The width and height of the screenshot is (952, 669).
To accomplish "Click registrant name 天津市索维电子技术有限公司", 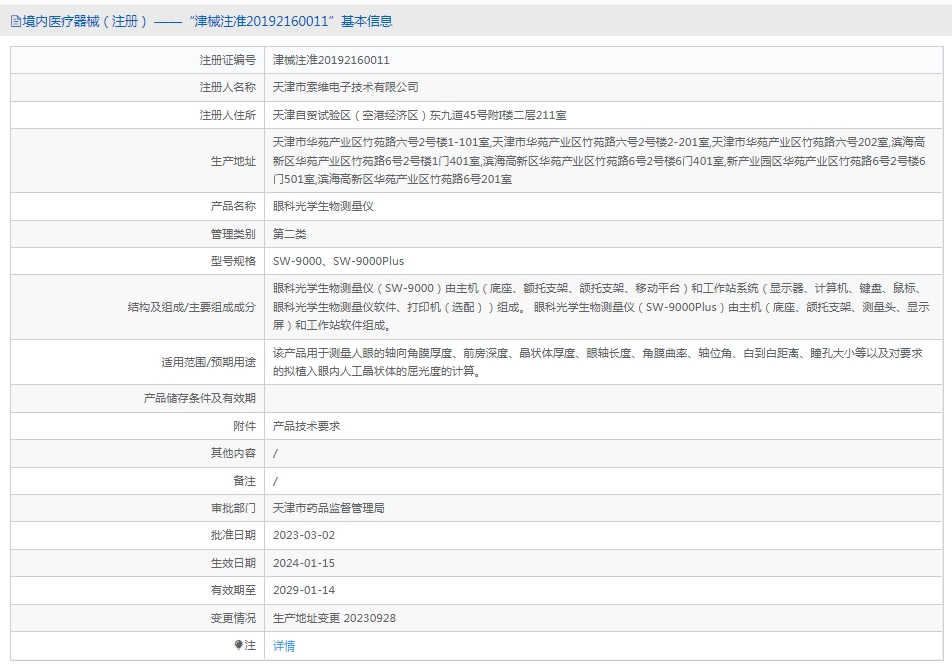I will [x=345, y=87].
